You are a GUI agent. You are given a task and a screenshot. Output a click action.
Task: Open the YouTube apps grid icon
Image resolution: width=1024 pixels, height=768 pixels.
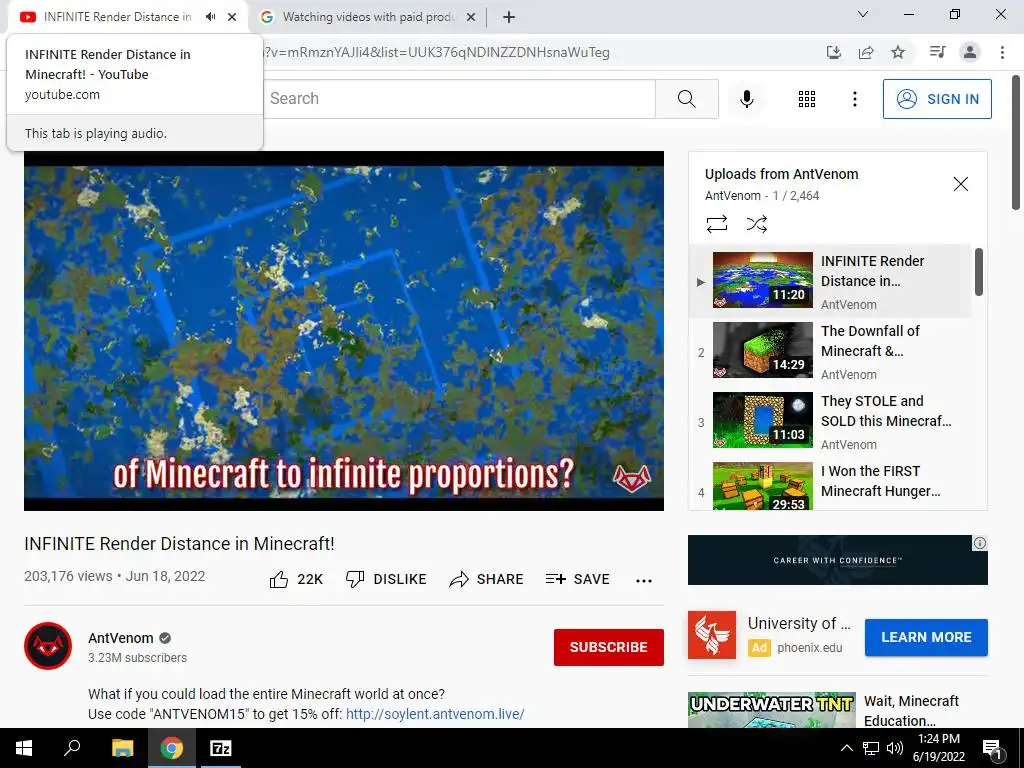807,99
